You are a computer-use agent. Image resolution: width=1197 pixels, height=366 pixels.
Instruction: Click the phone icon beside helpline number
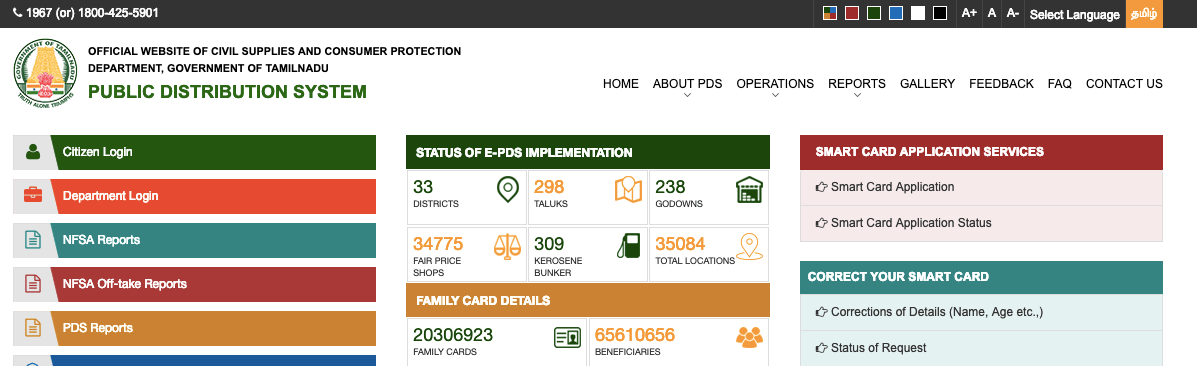click(18, 14)
